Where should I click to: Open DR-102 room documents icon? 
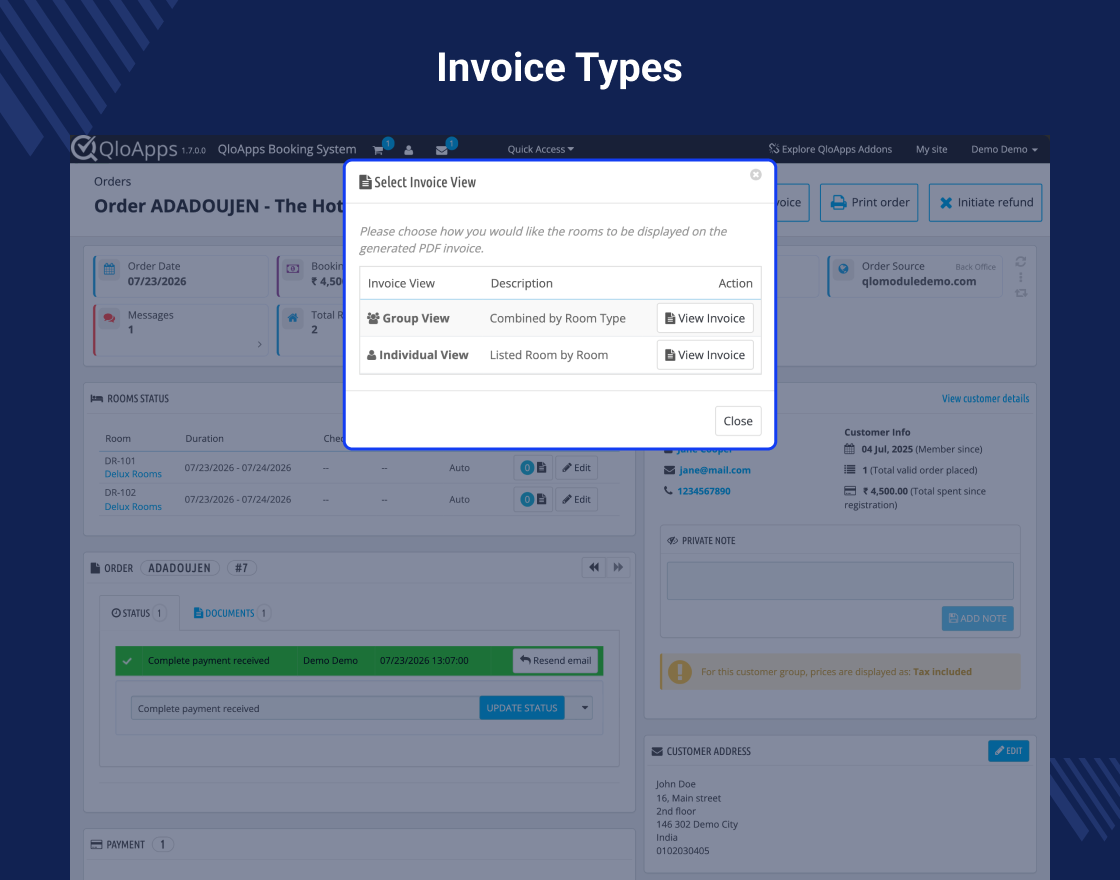click(533, 499)
